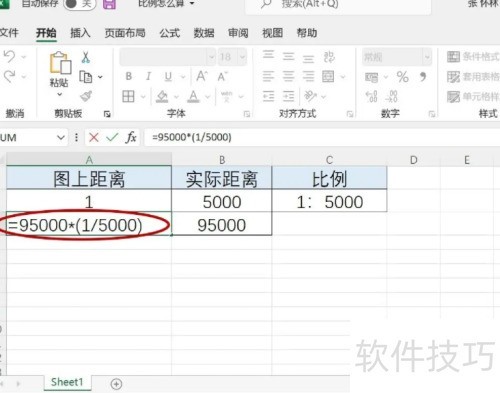
Task: Add a new sheet with plus button
Action: tap(116, 384)
